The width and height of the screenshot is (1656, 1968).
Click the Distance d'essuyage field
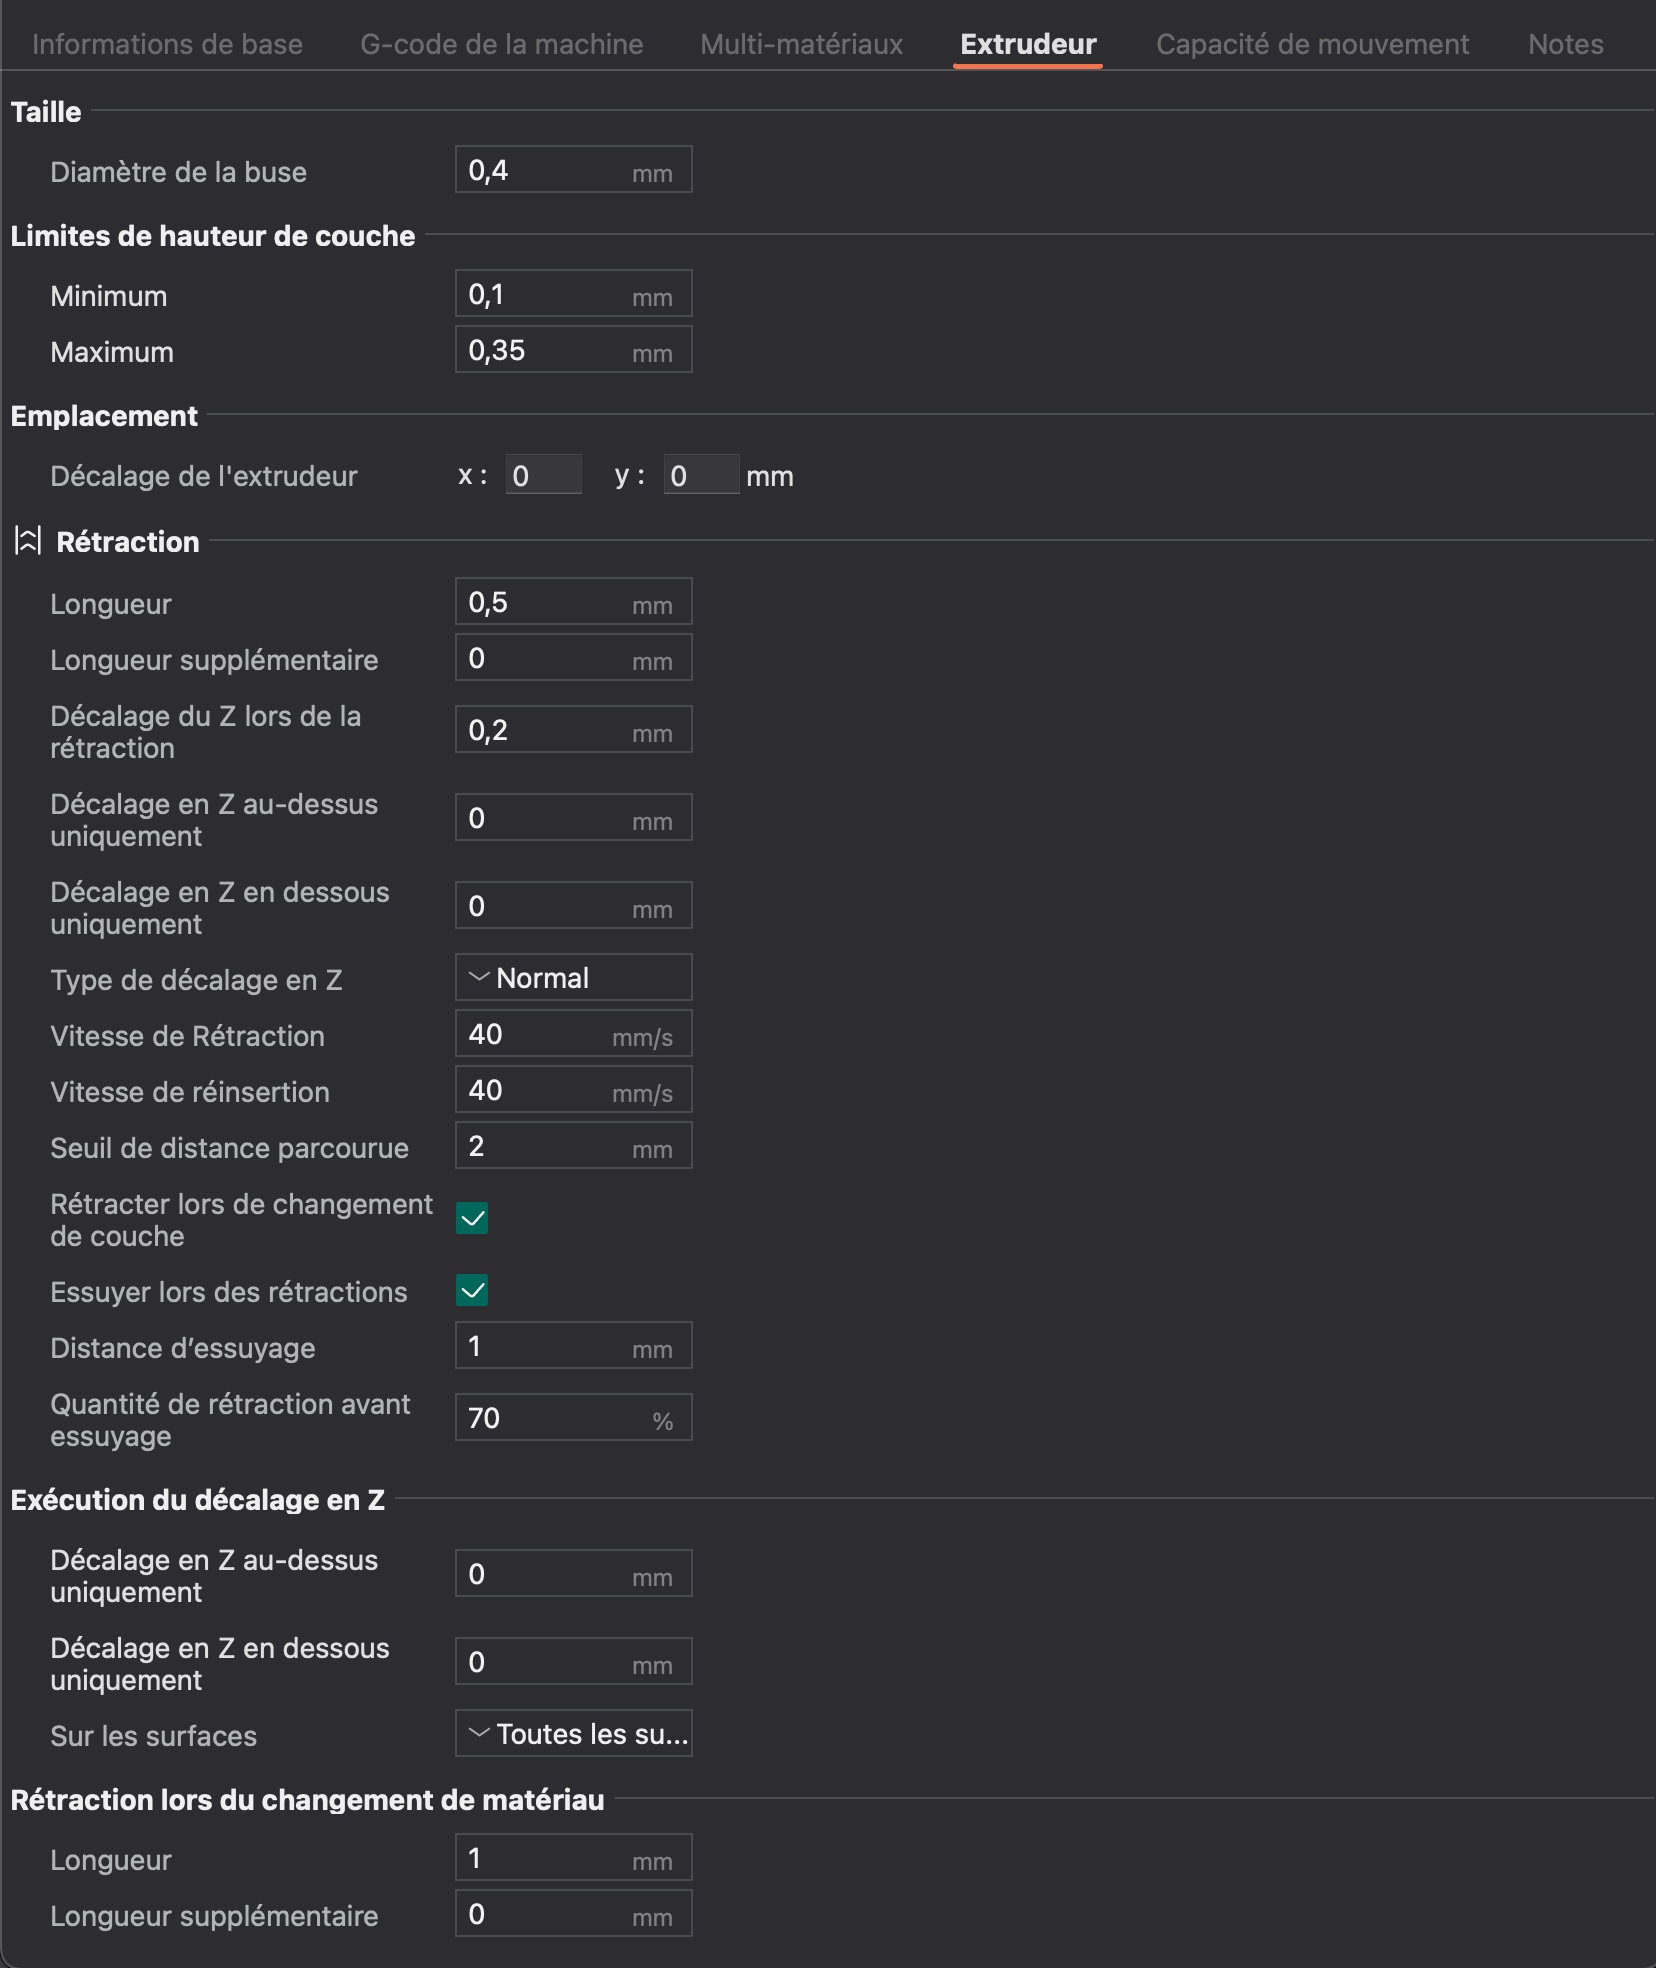tap(545, 1346)
